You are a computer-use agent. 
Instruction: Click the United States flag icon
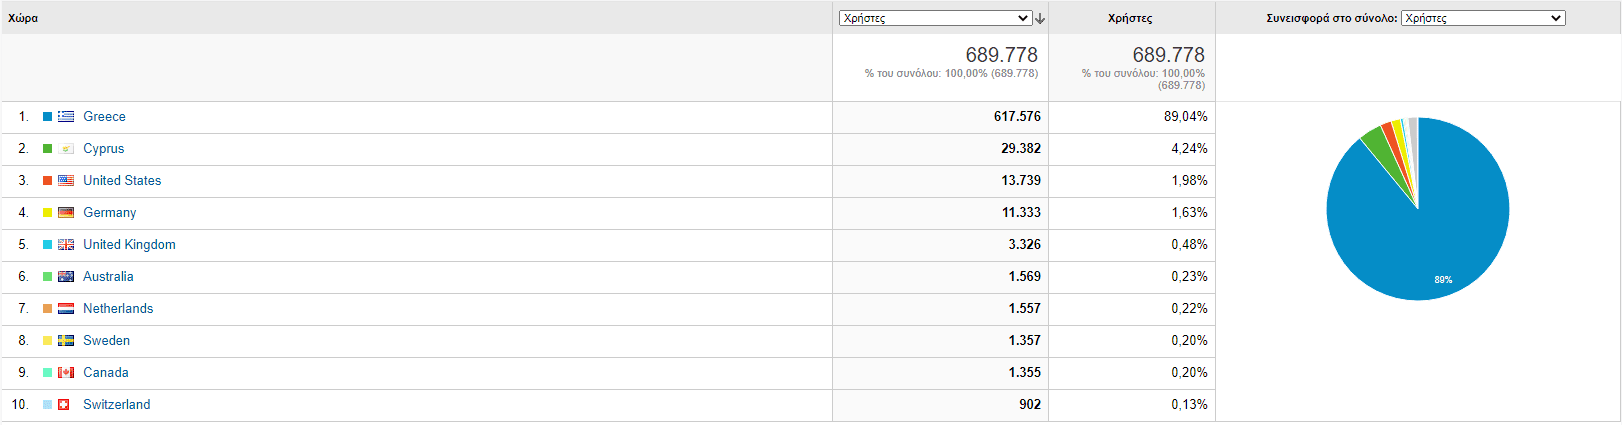(x=66, y=181)
